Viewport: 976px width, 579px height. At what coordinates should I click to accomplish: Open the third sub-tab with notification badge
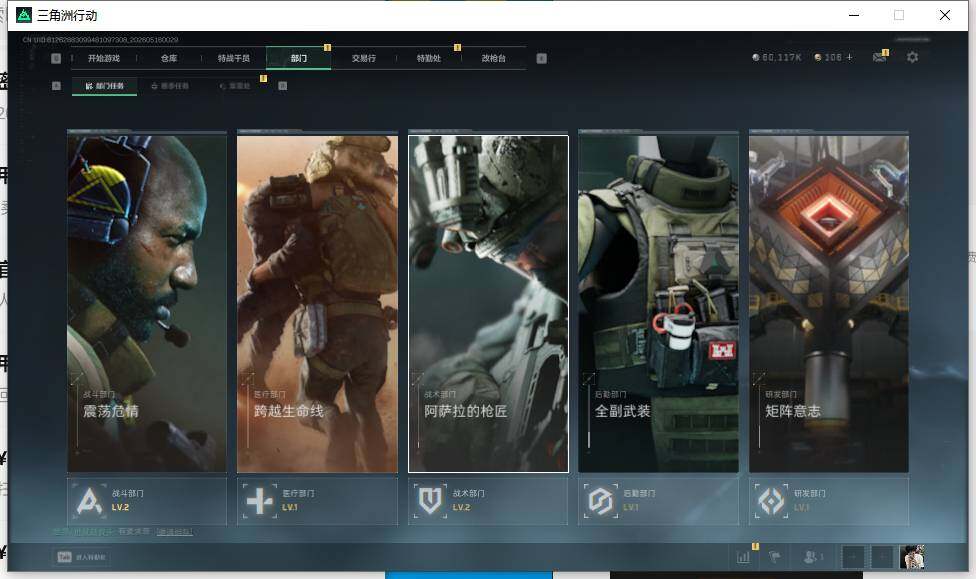coord(235,86)
